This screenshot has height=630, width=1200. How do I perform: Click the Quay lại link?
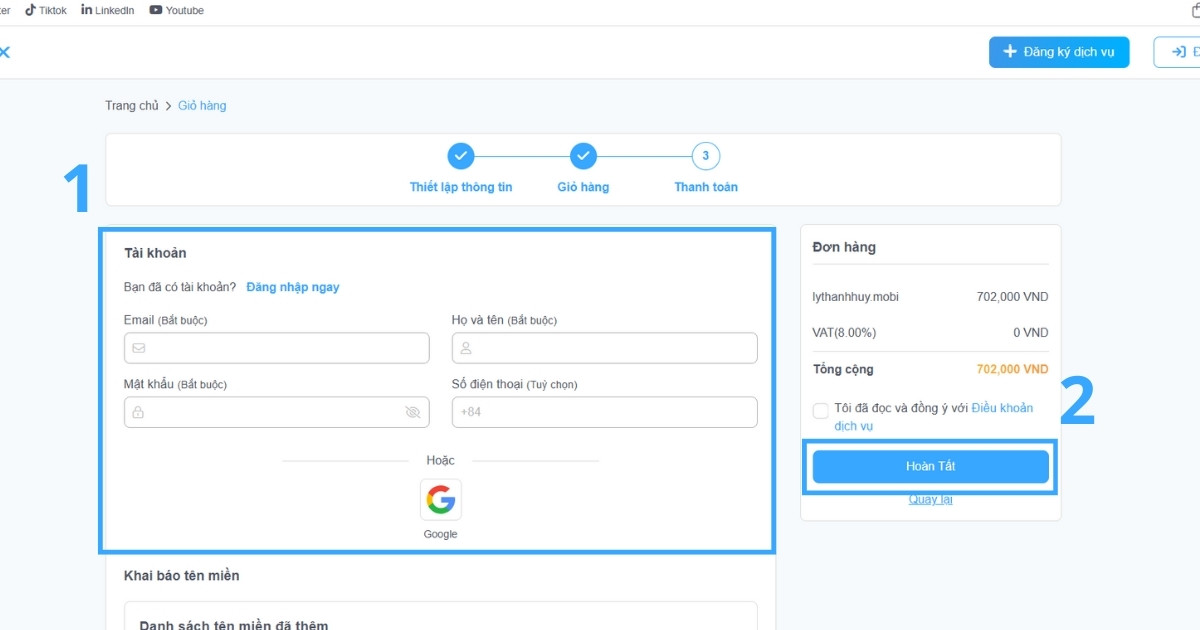point(930,499)
